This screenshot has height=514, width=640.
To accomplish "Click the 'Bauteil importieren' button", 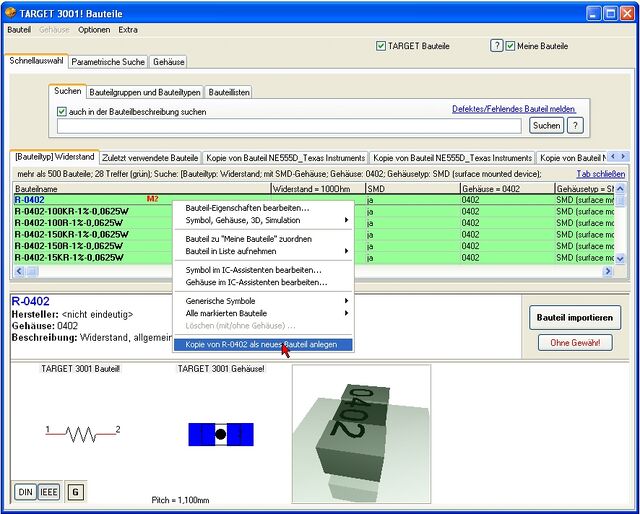I will click(x=575, y=318).
